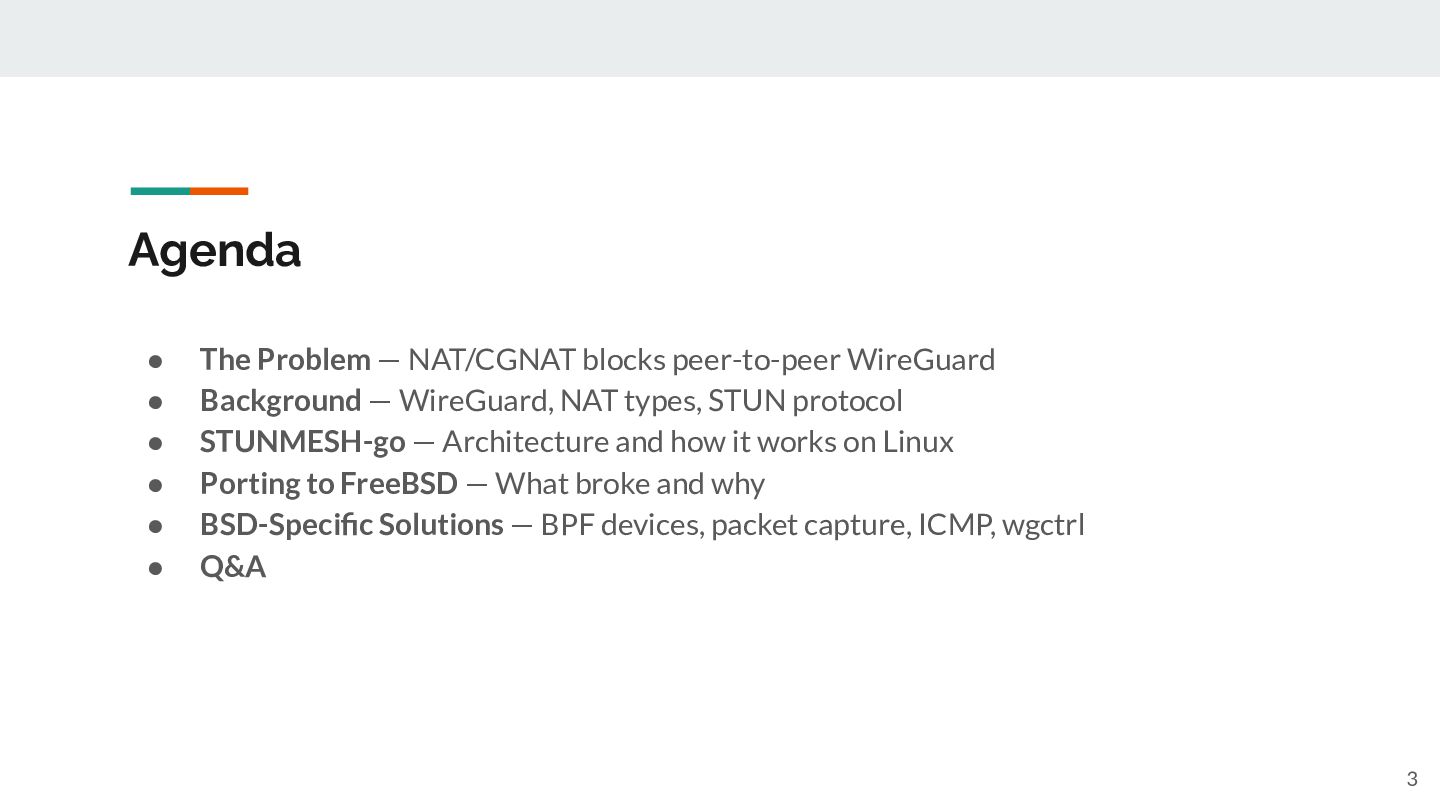Click bullet point before 'Q&A'
The width and height of the screenshot is (1440, 810).
[x=156, y=568]
